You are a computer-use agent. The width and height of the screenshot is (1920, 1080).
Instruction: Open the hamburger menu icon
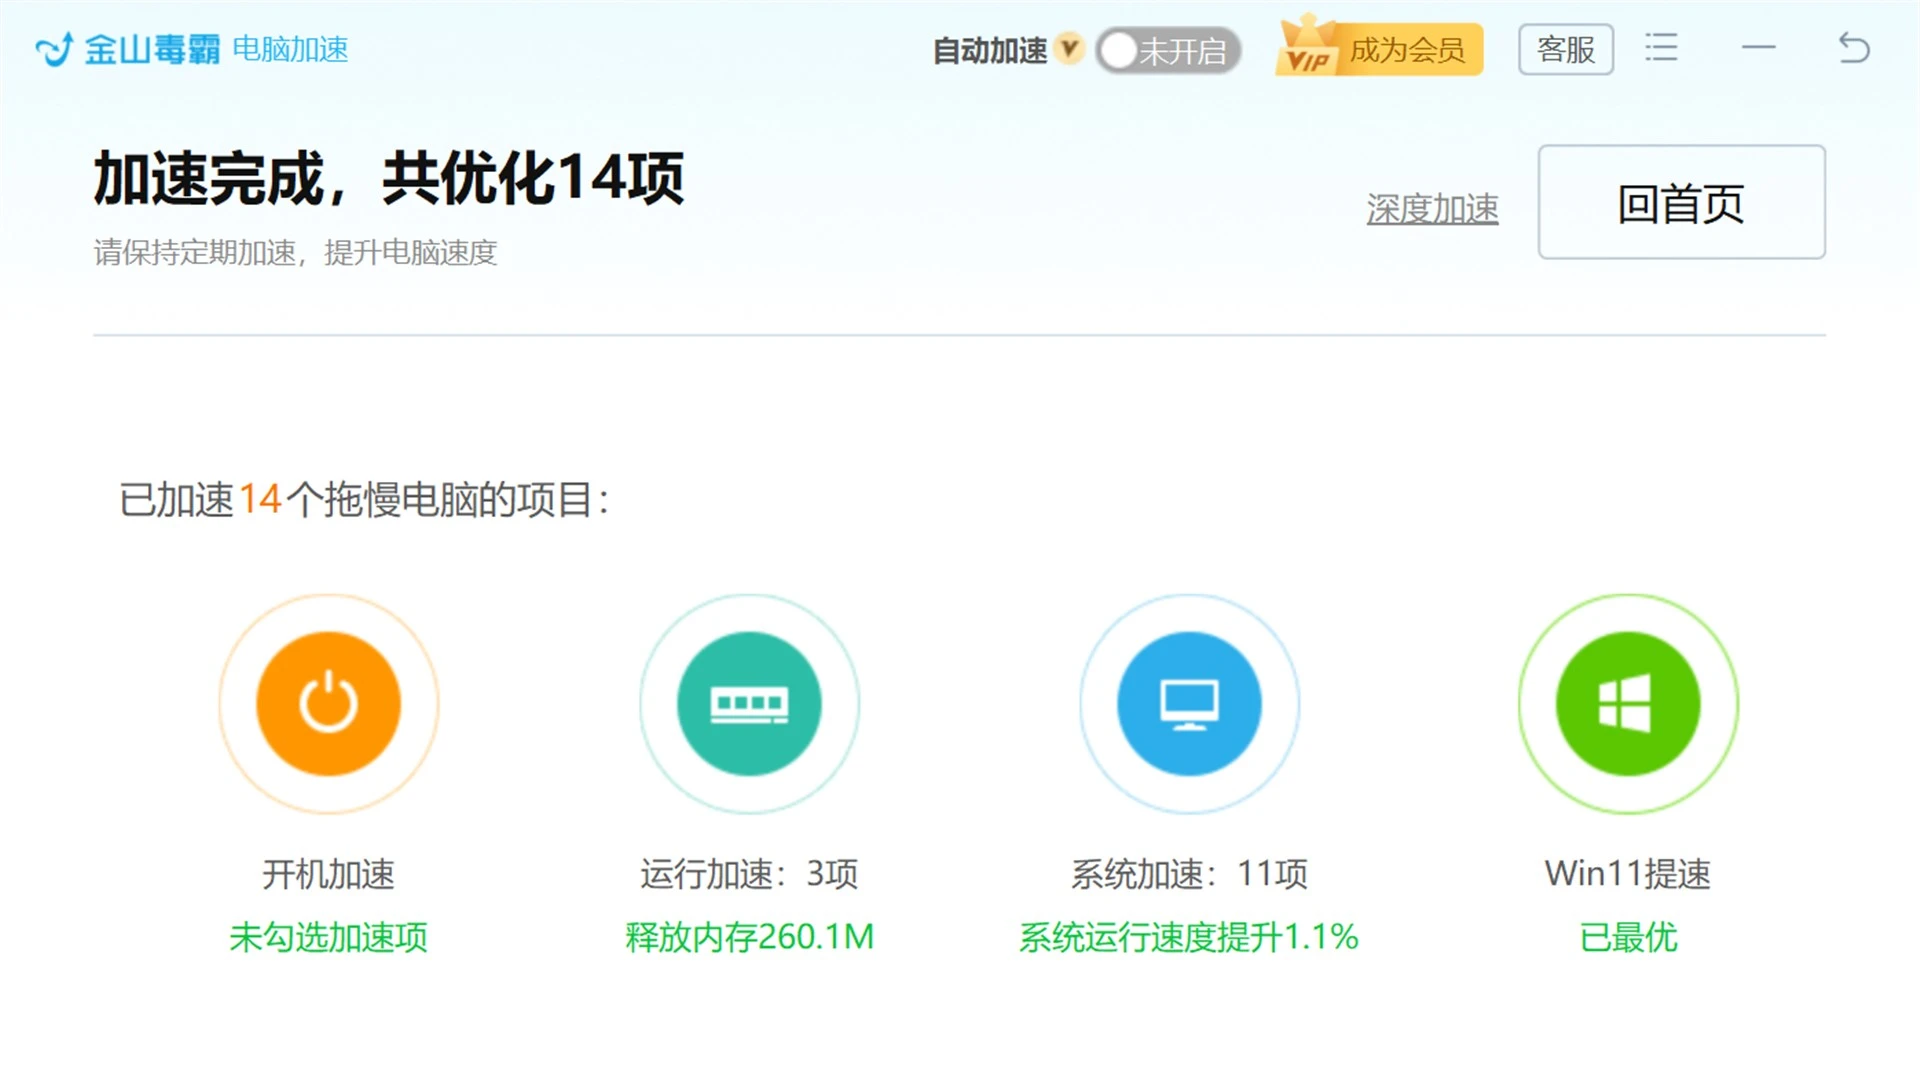(x=1661, y=48)
